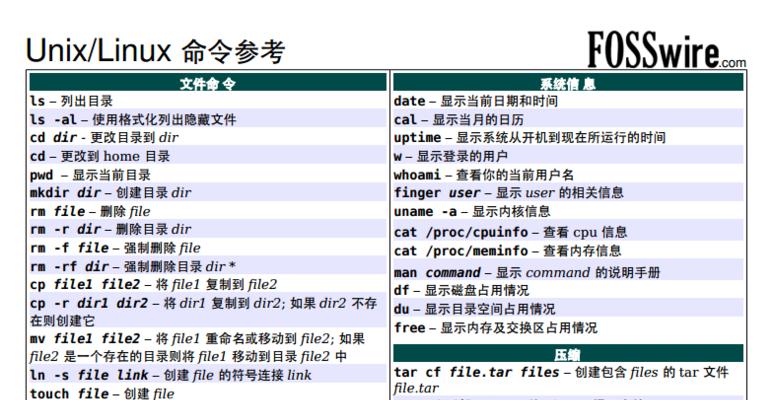Click the 'mkdir dir' command row
The height and width of the screenshot is (400, 774).
[208, 193]
